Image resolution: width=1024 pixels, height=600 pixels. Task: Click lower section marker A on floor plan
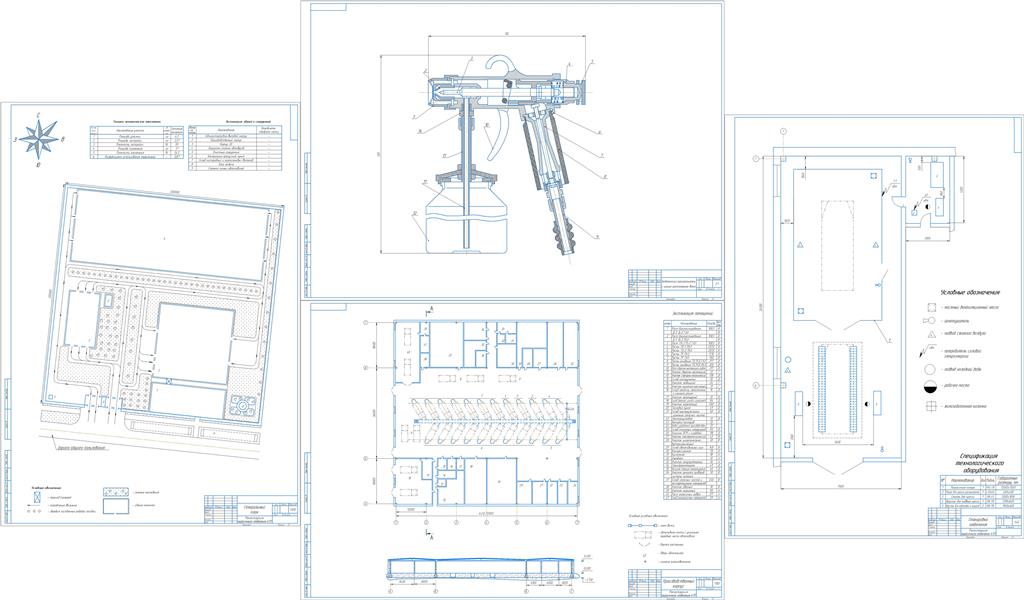click(x=428, y=533)
